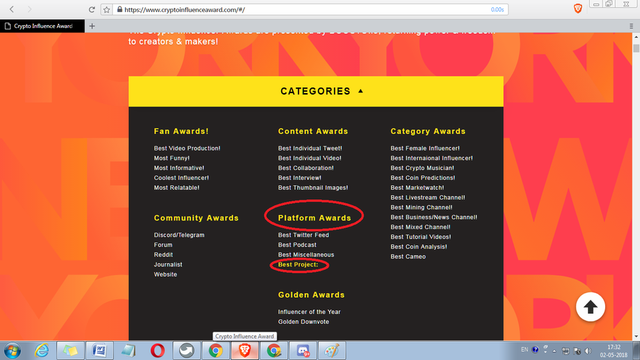Switch to Crypto Influence Award tab
Image resolution: width=640 pixels, height=360 pixels.
click(x=42, y=26)
